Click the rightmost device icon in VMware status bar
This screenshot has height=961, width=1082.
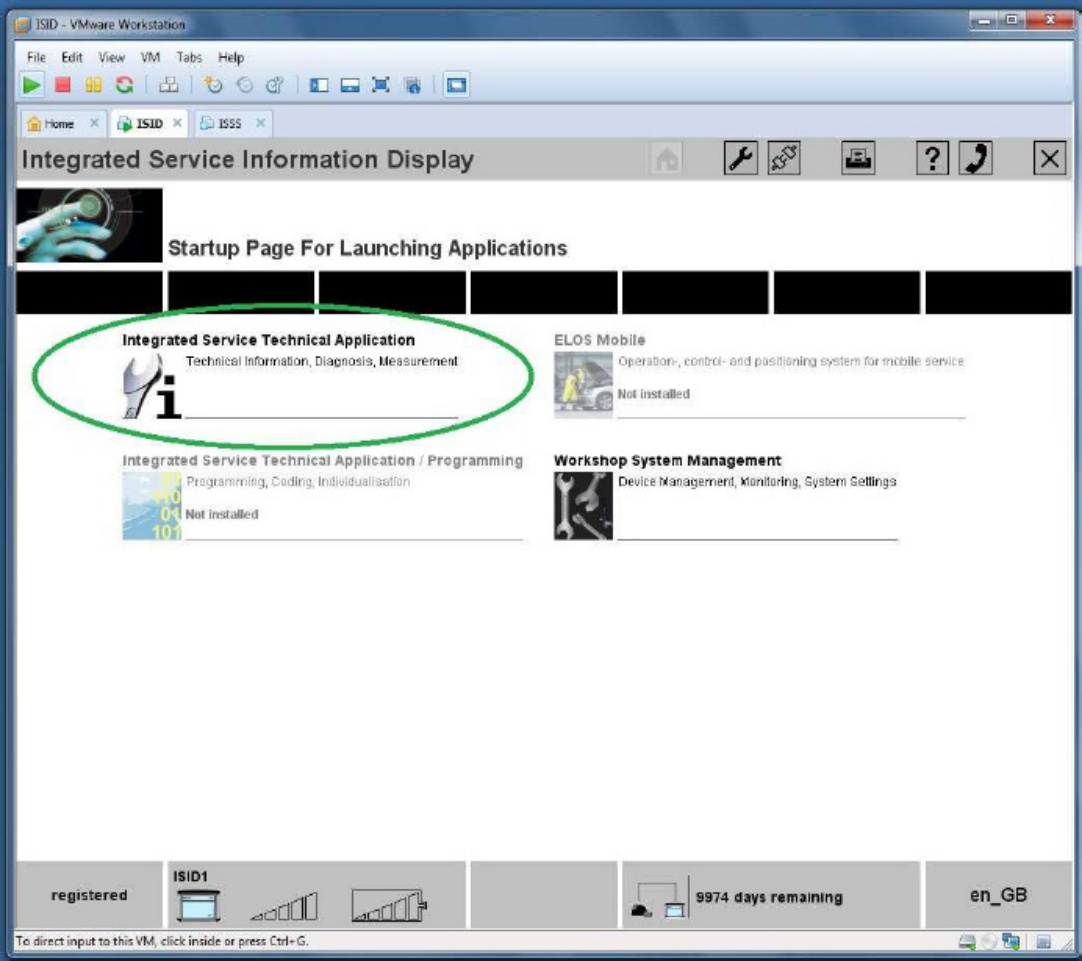1043,942
